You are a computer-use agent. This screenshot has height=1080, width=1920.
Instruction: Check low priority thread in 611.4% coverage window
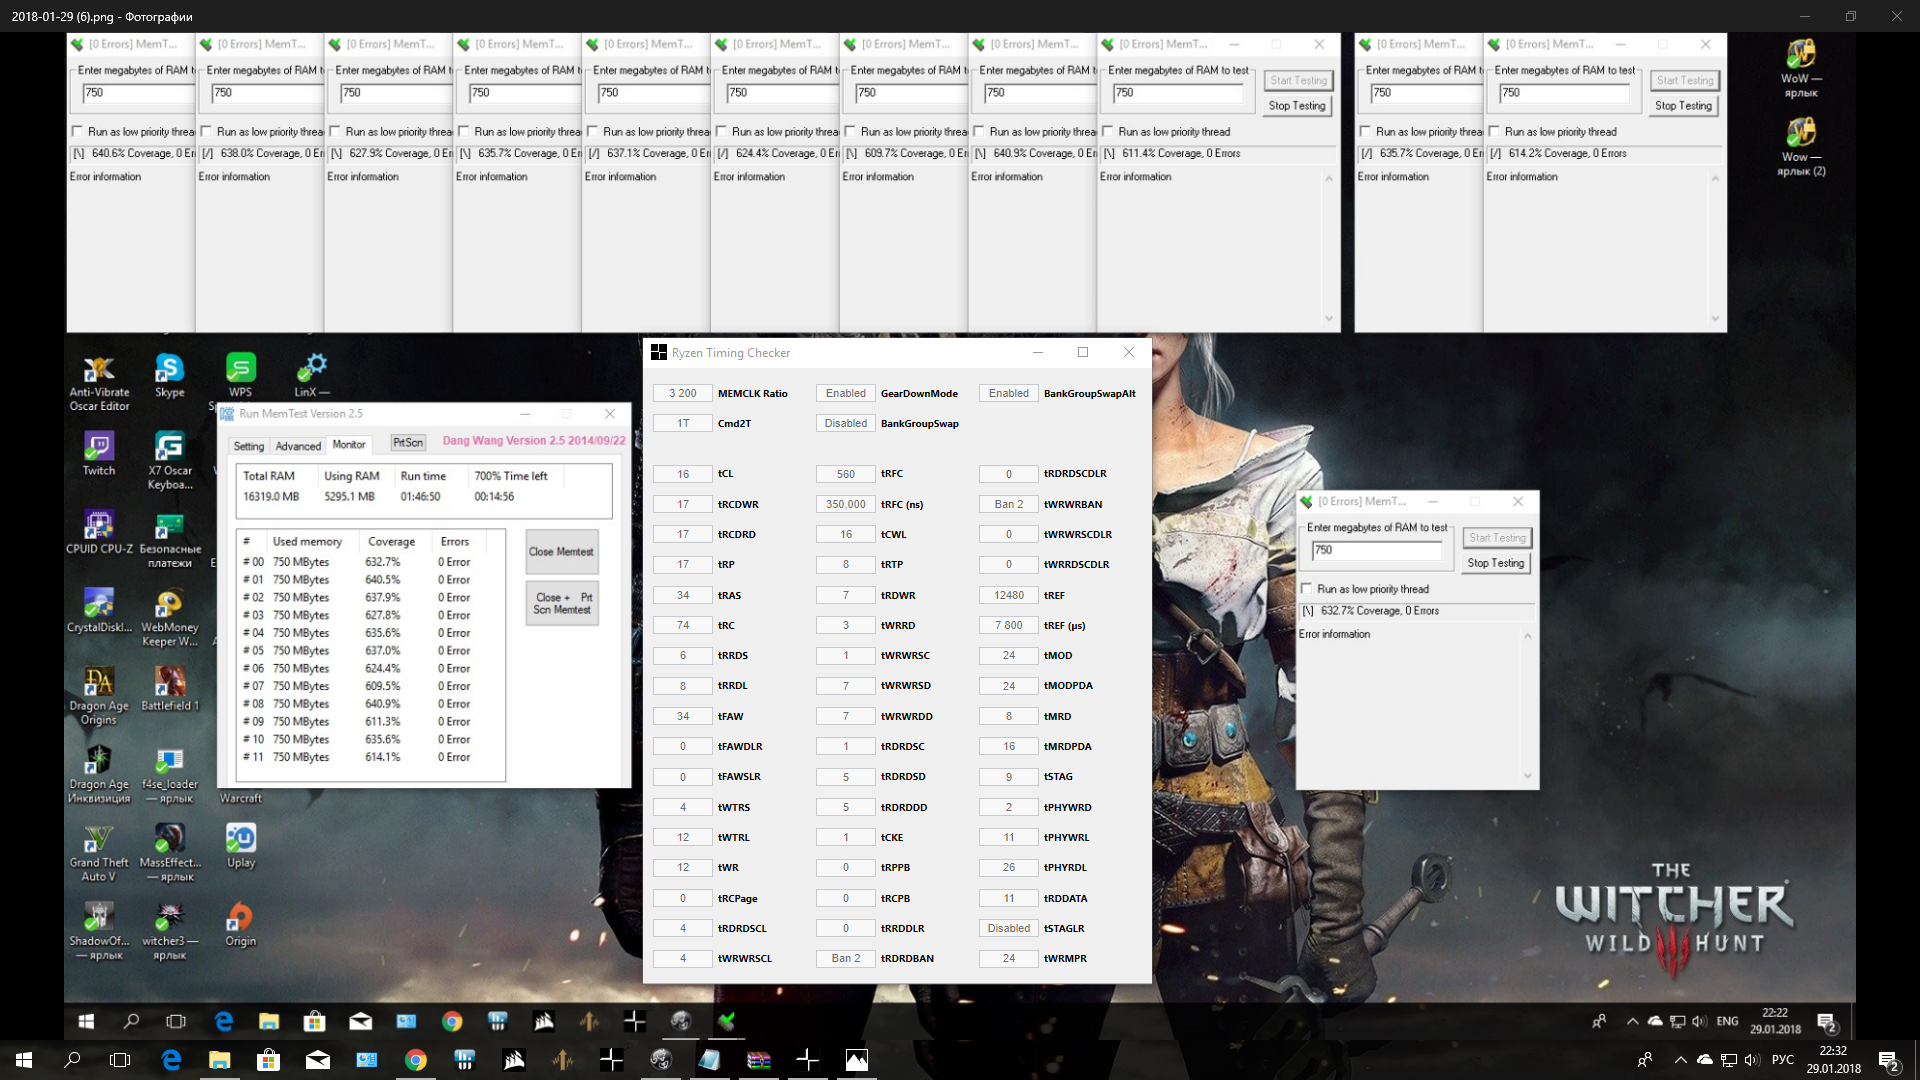pos(1108,132)
